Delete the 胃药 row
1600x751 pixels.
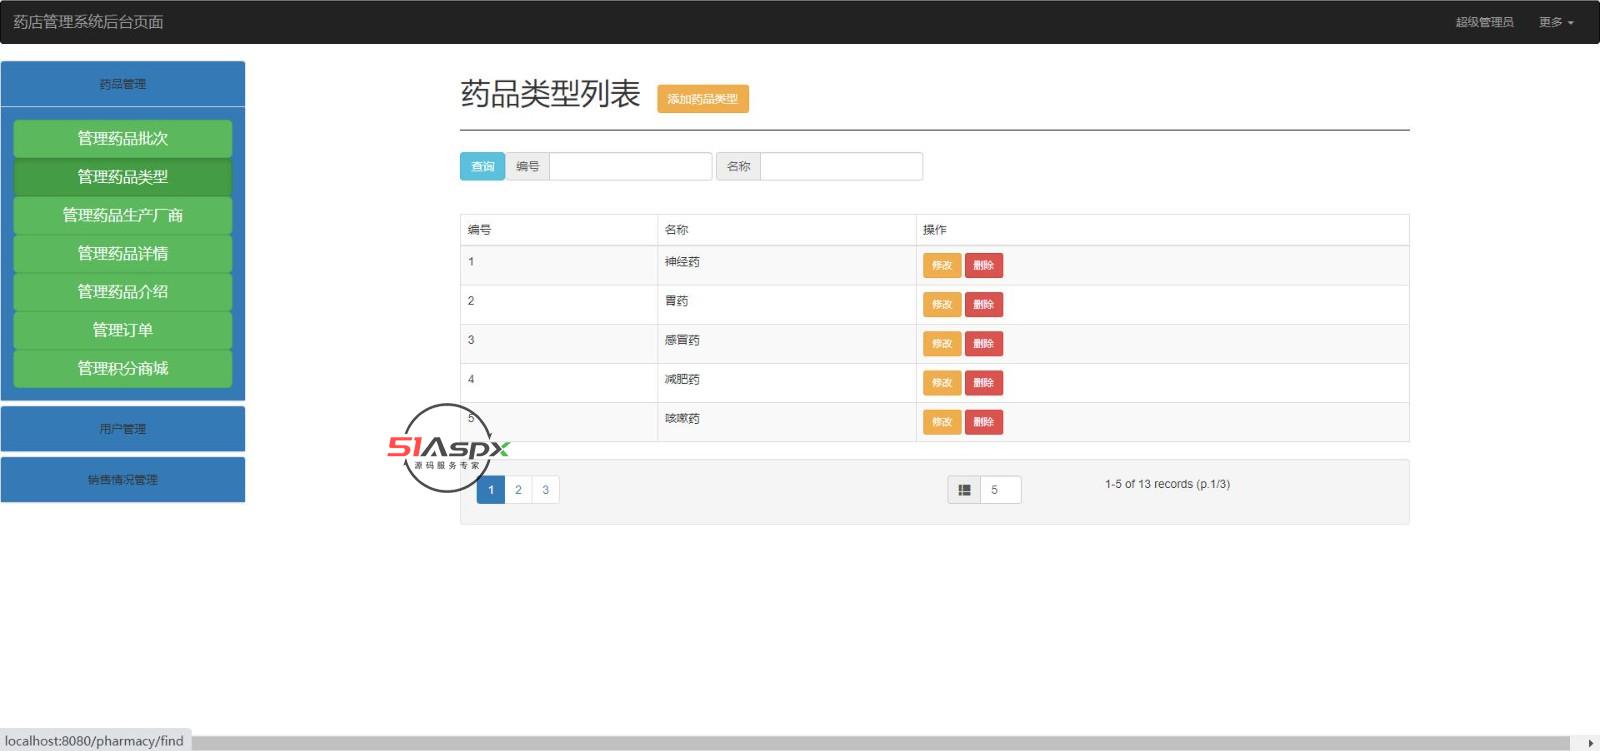pos(983,305)
